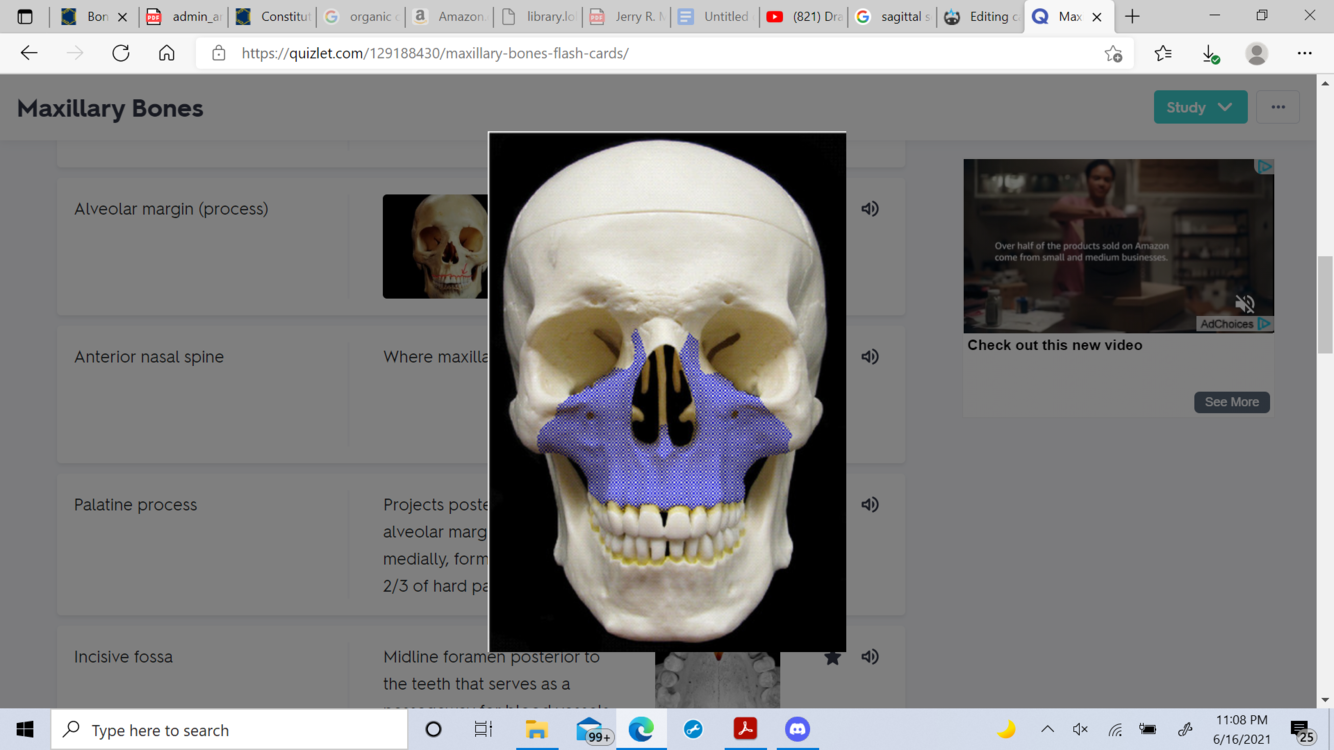Click the scrollbar down arrow
The width and height of the screenshot is (1334, 750).
pyautogui.click(x=1325, y=700)
